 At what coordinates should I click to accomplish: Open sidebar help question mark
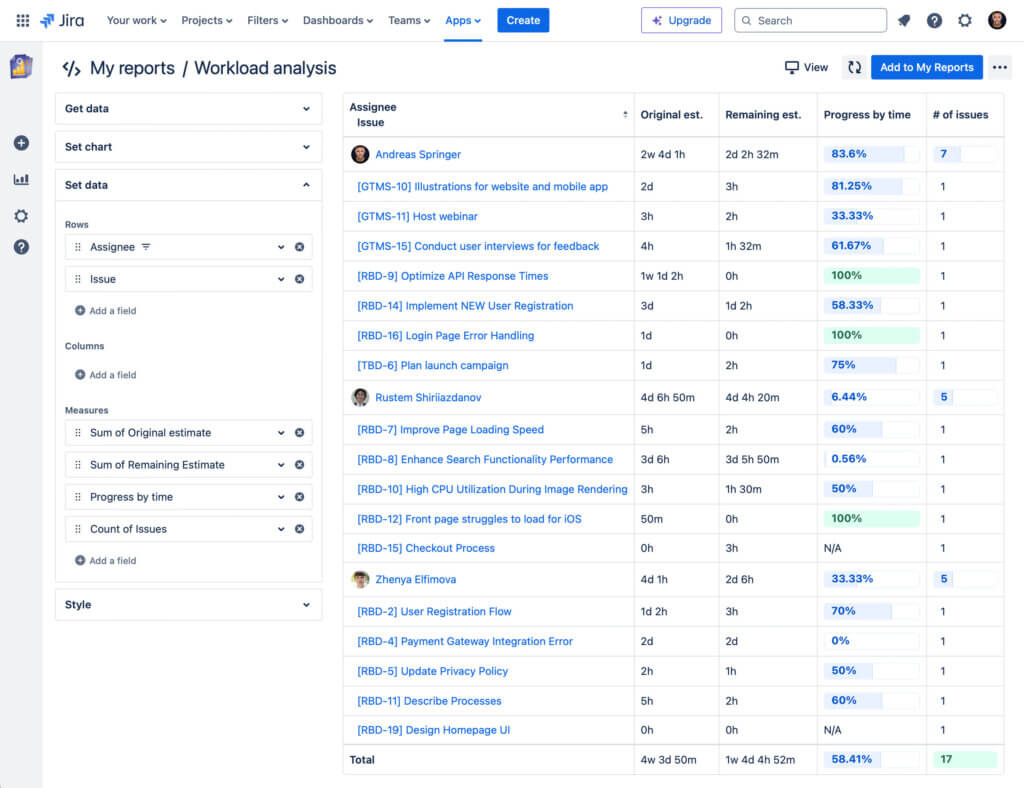tap(20, 247)
